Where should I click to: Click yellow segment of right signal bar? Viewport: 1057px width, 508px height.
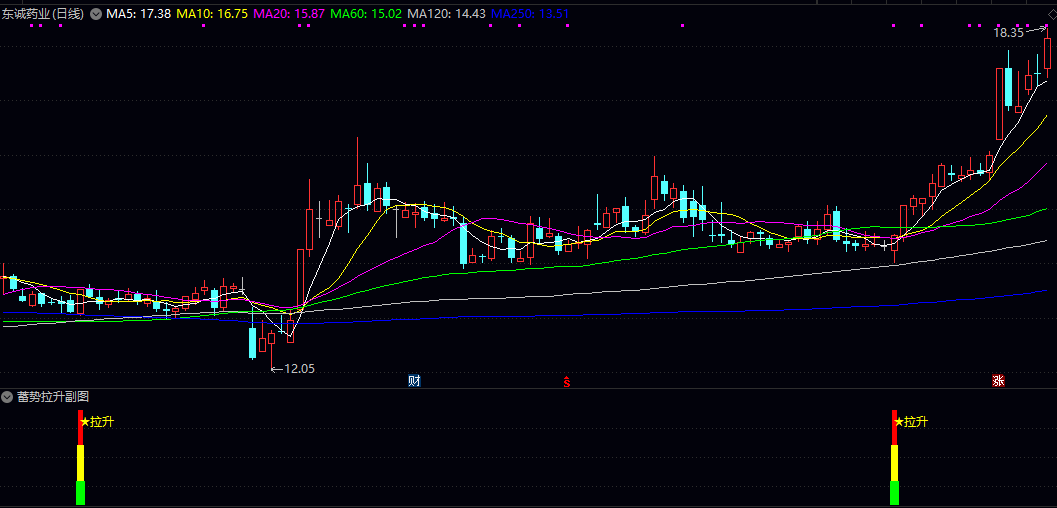coord(895,462)
